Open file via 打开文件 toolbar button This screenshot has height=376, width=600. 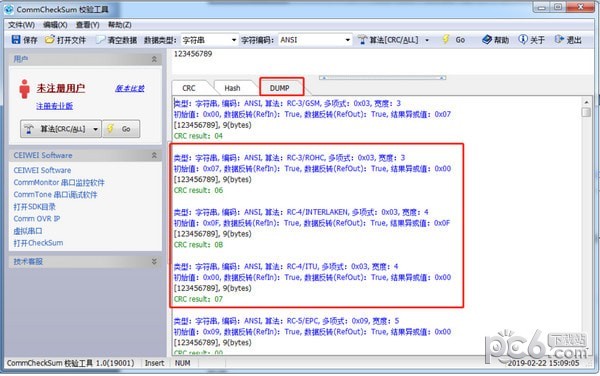click(65, 40)
